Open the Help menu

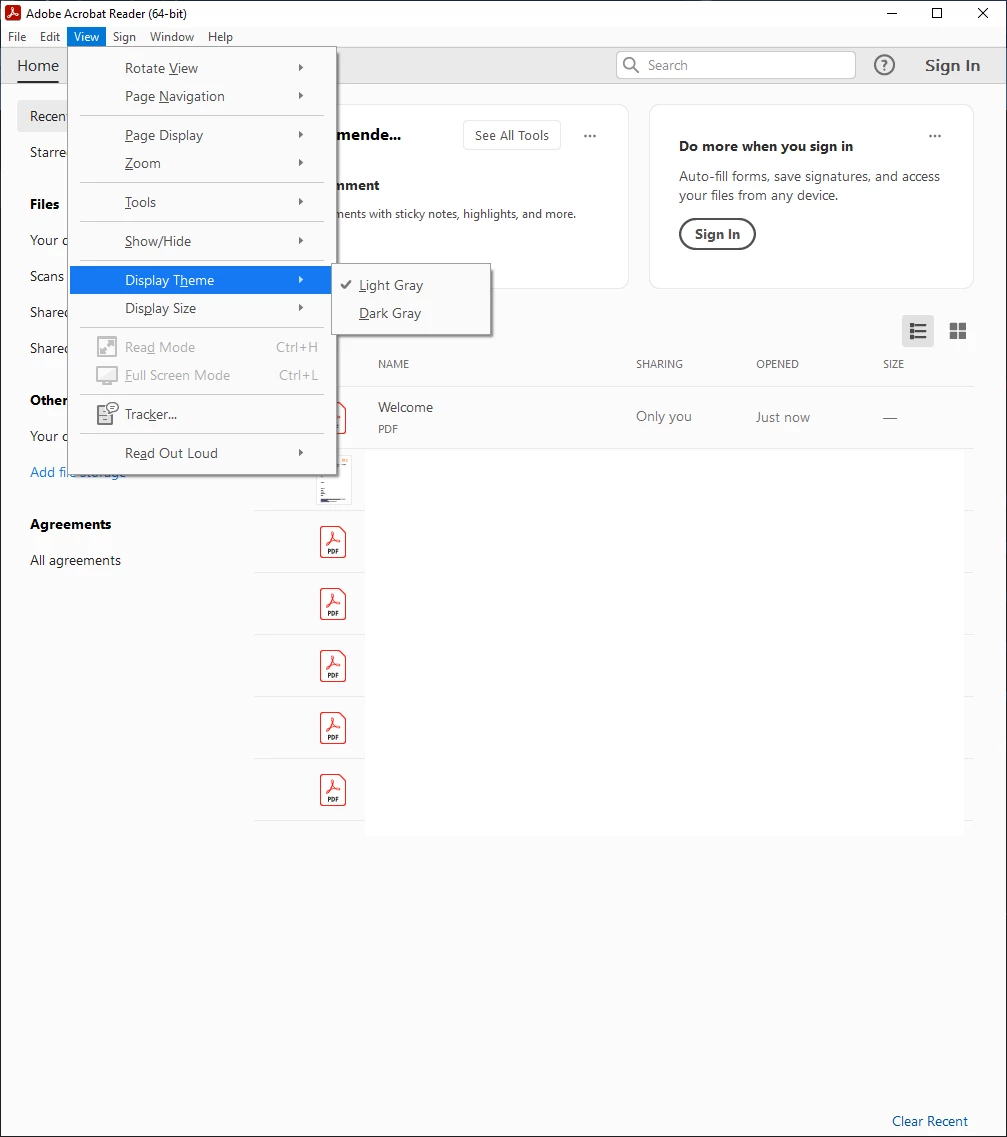tap(220, 37)
